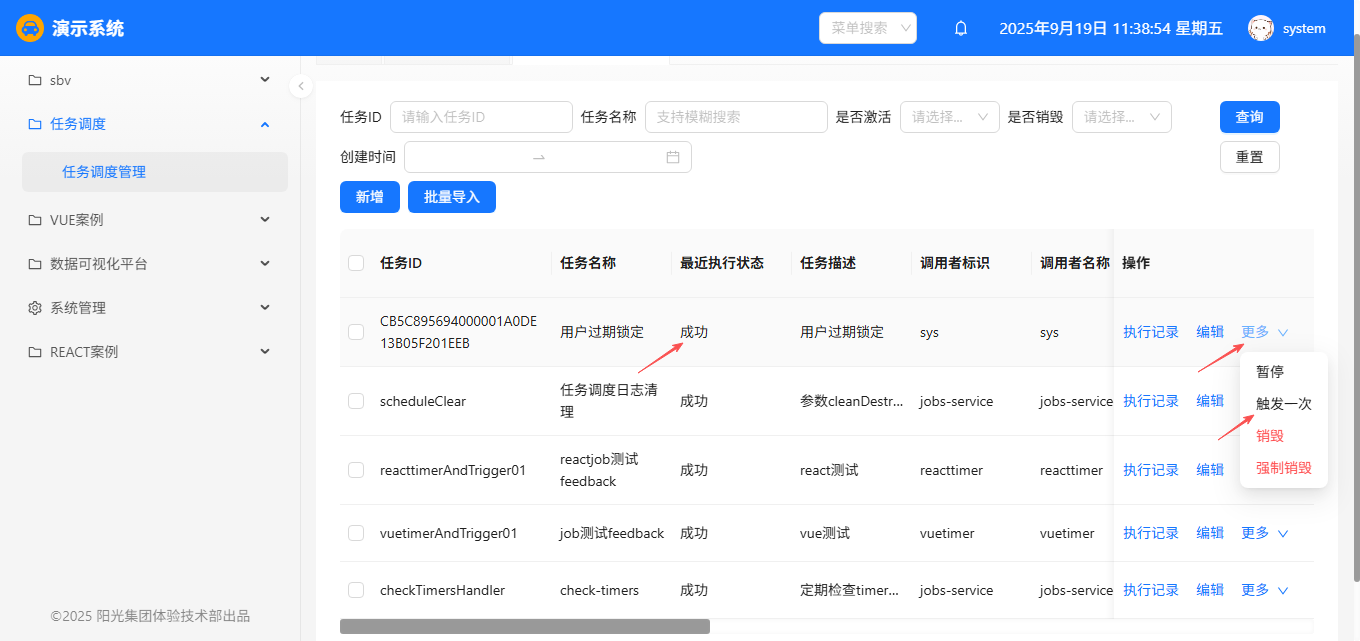Choose 触发一次 from the menu
The image size is (1360, 641).
[1283, 404]
